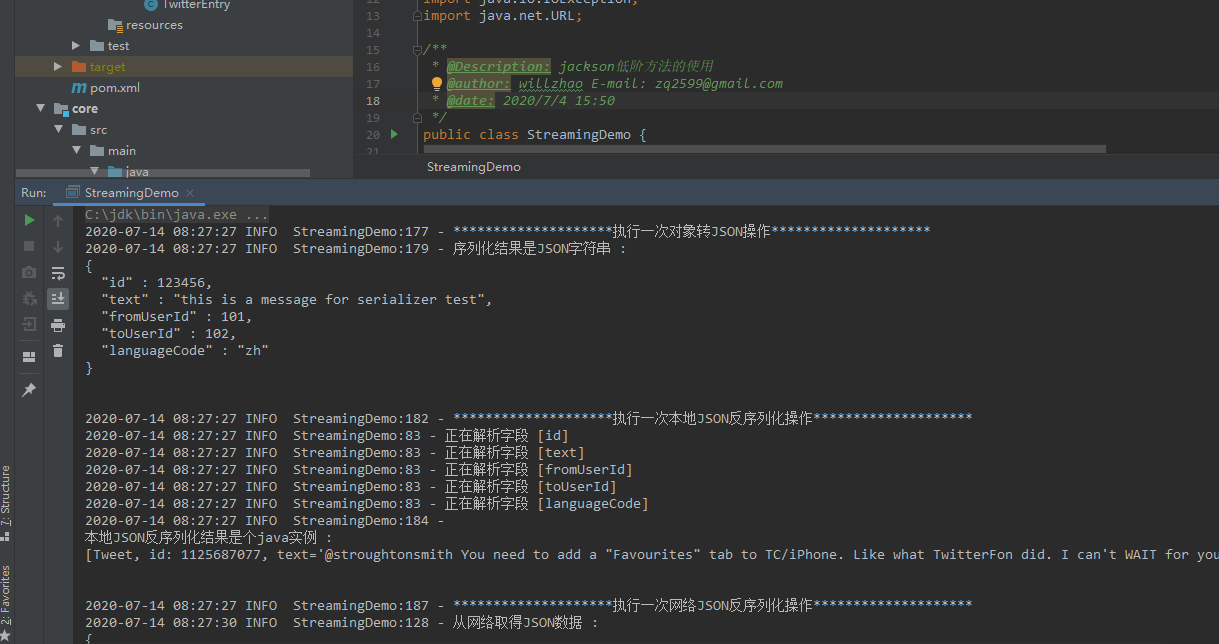Click the gutter run arrow at line 20

(x=394, y=134)
